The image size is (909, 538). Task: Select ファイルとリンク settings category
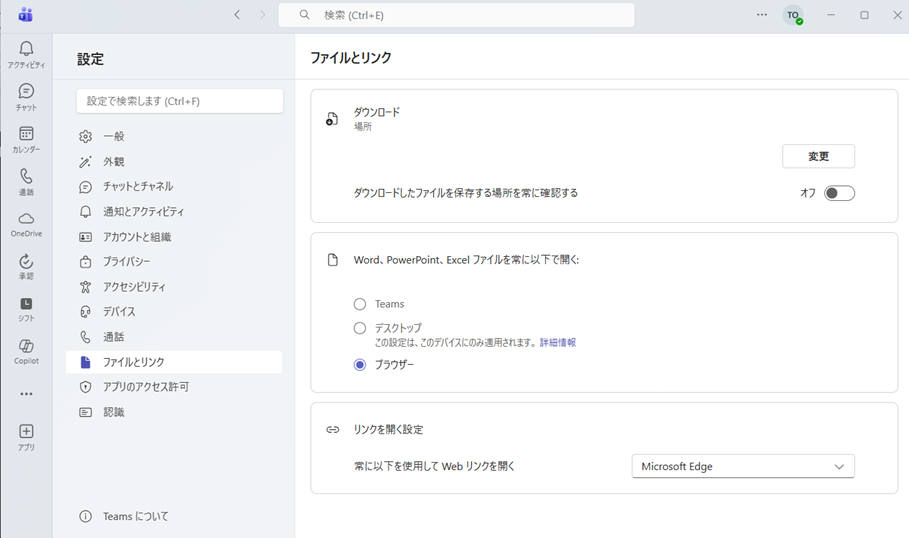(x=174, y=362)
